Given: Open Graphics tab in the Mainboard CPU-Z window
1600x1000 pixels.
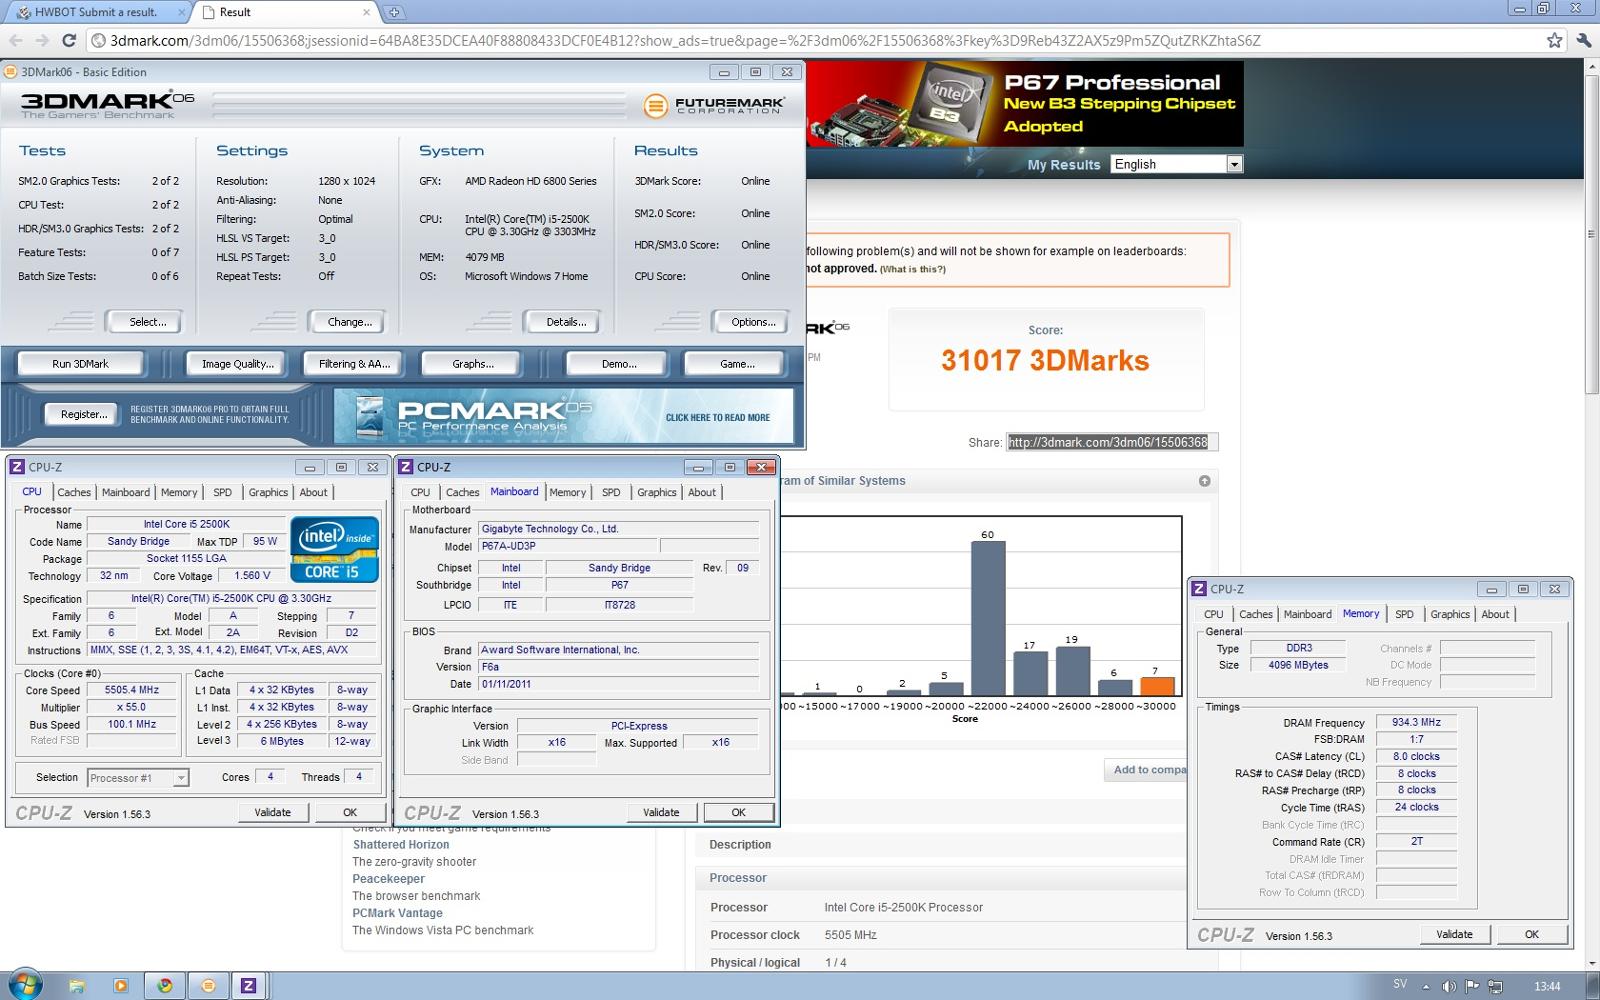Looking at the screenshot, I should (x=656, y=492).
